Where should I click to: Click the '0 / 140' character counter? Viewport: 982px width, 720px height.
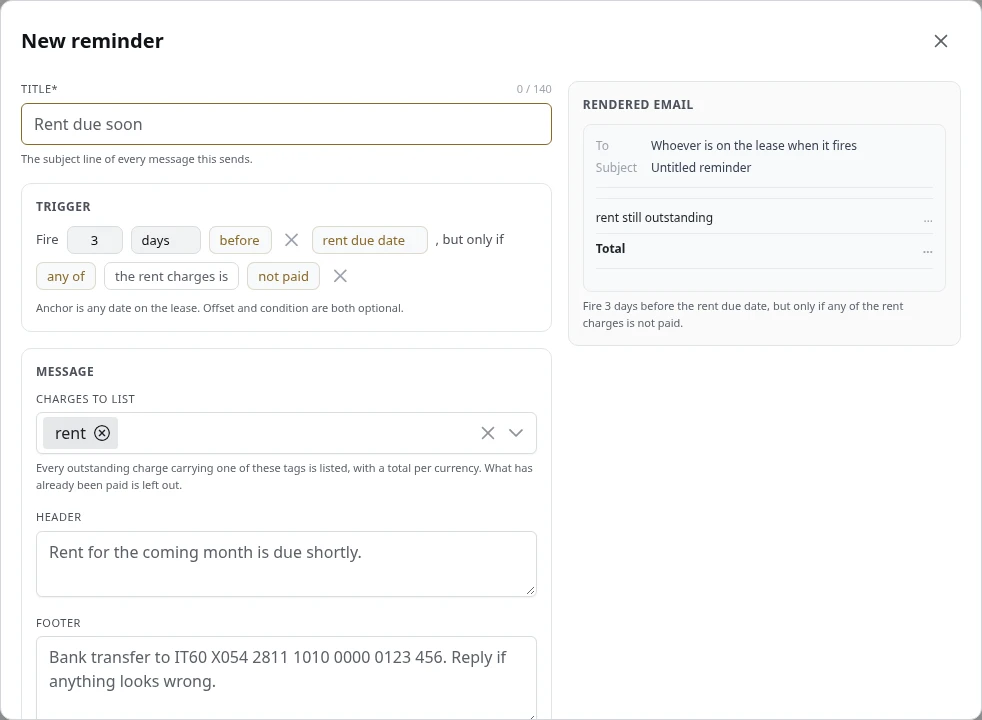click(x=534, y=89)
